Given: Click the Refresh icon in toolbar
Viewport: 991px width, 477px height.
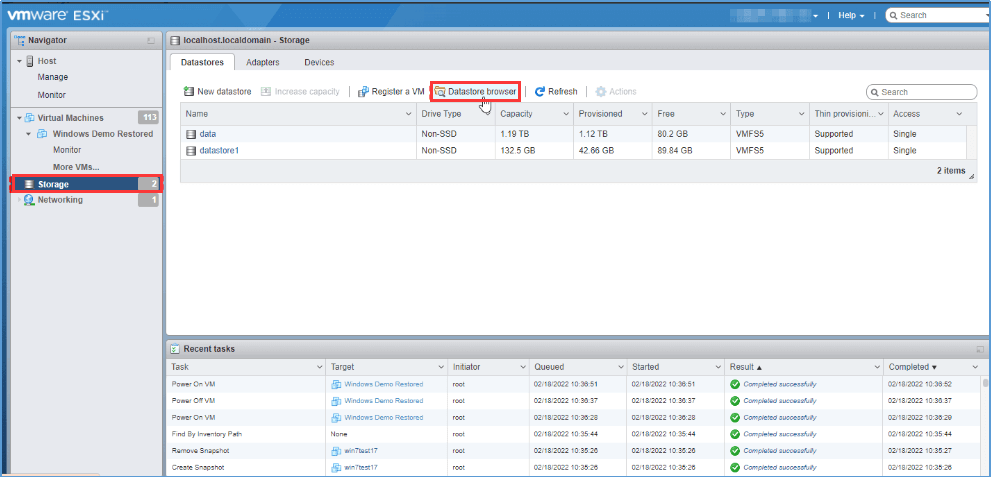Looking at the screenshot, I should point(540,92).
